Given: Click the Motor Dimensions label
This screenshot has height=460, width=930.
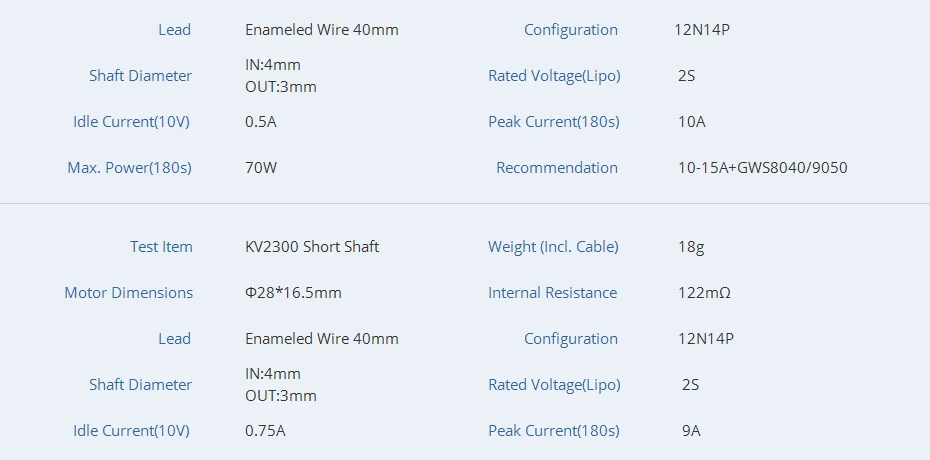Looking at the screenshot, I should coord(129,293).
